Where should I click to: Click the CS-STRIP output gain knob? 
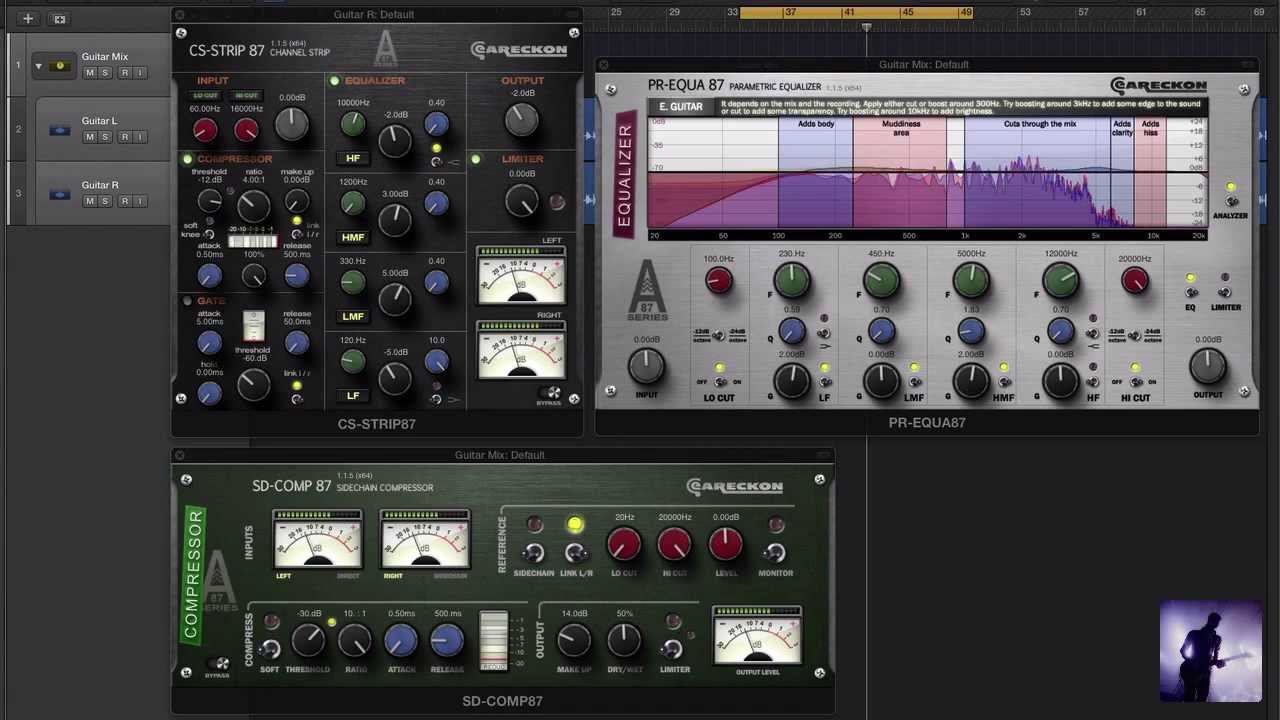(x=522, y=119)
